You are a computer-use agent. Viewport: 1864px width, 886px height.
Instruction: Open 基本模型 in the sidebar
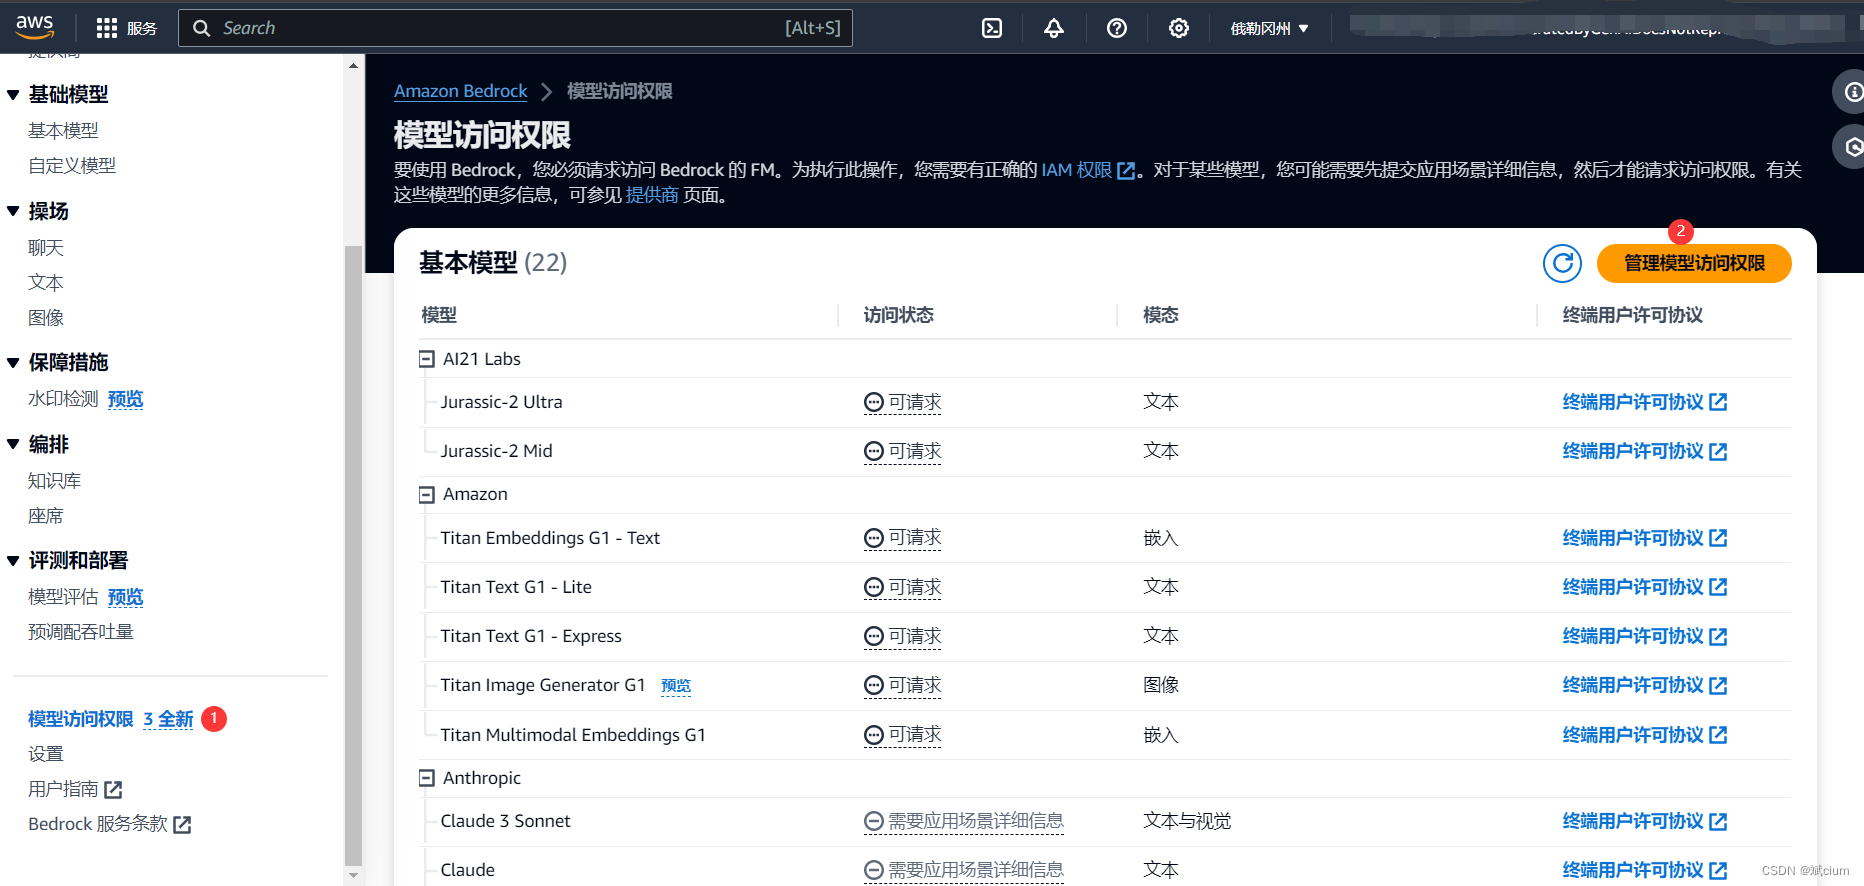pyautogui.click(x=63, y=131)
